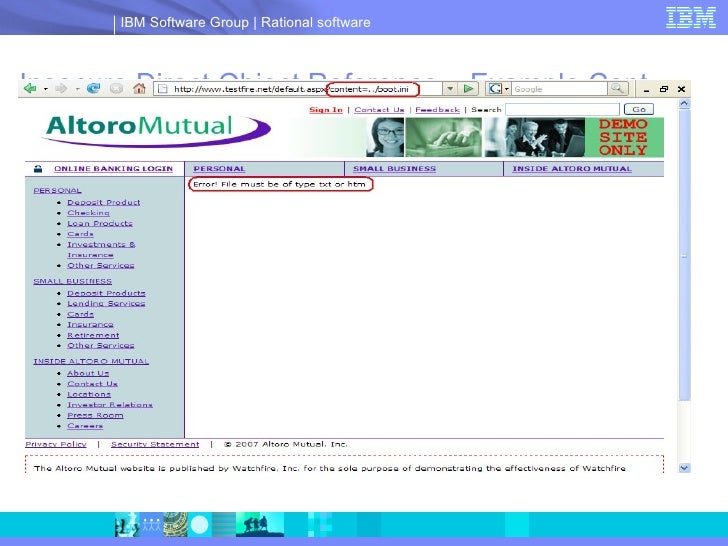Open Deposit Product under Personal

pyautogui.click(x=104, y=202)
